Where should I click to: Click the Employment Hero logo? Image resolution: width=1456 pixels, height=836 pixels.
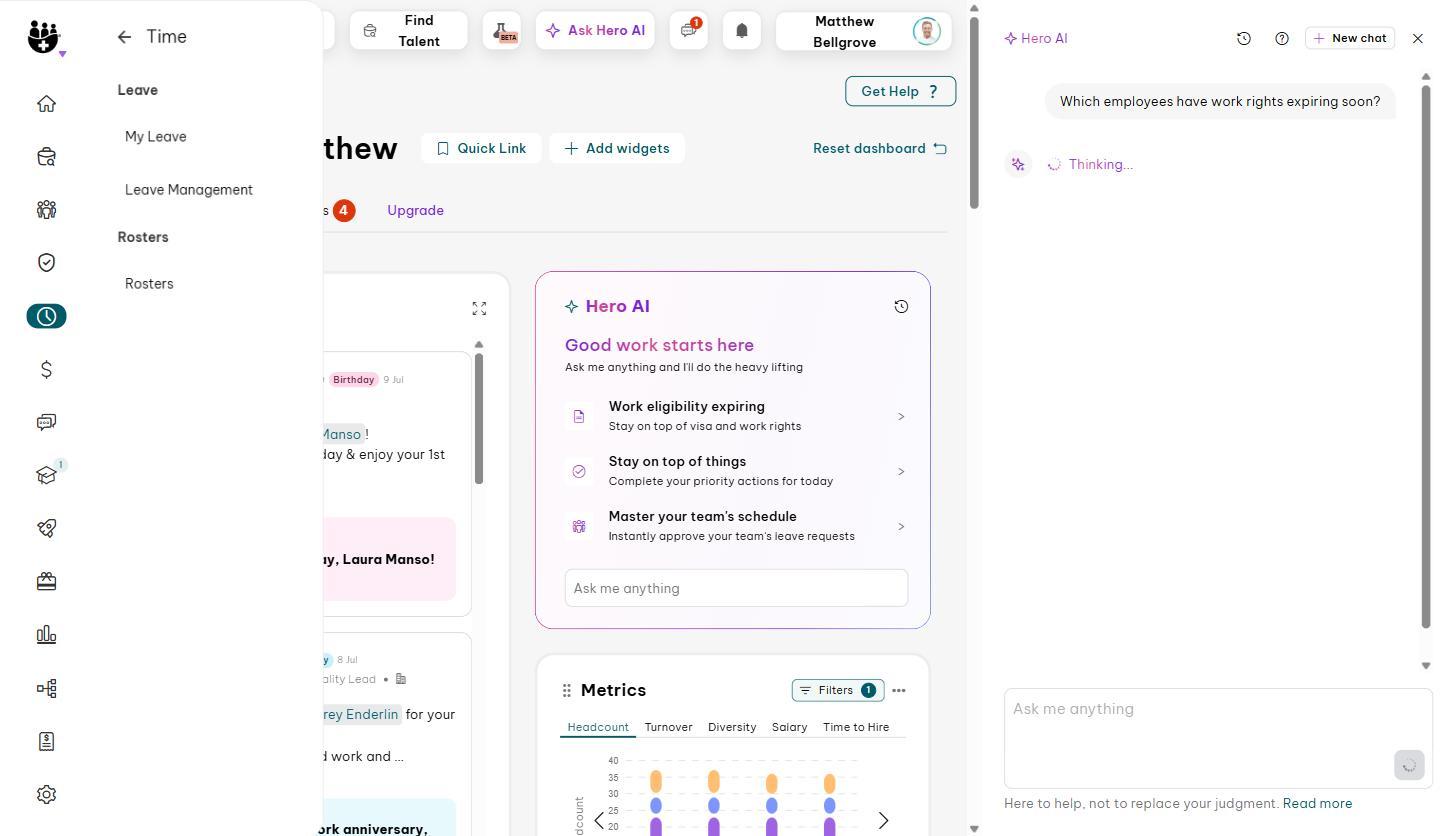click(44, 37)
